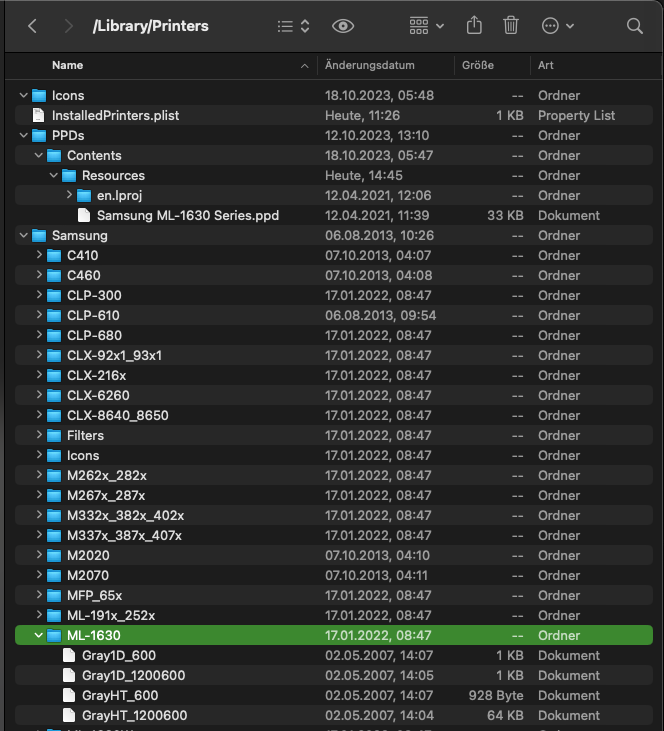Click the Share toolbar icon
Viewport: 664px width, 731px height.
475,26
